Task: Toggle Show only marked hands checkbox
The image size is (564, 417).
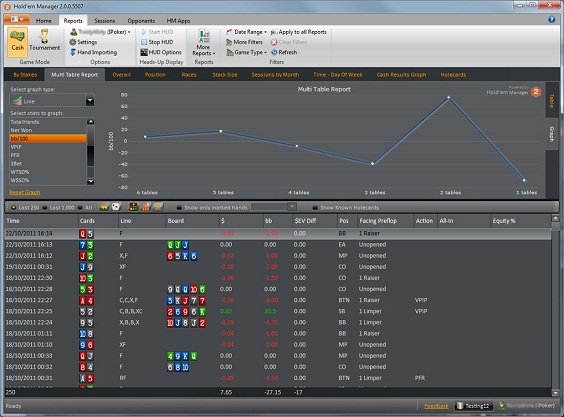Action: 179,208
